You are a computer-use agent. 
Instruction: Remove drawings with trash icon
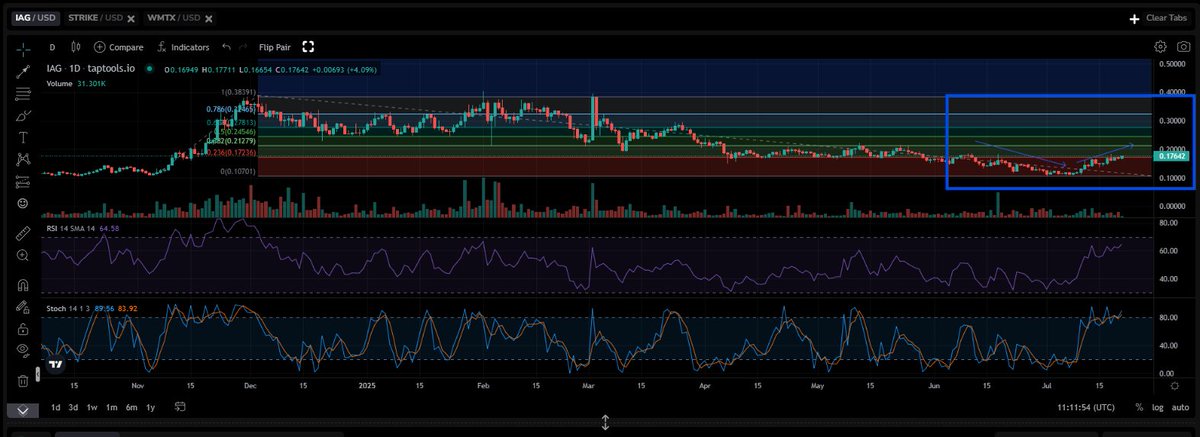[23, 381]
